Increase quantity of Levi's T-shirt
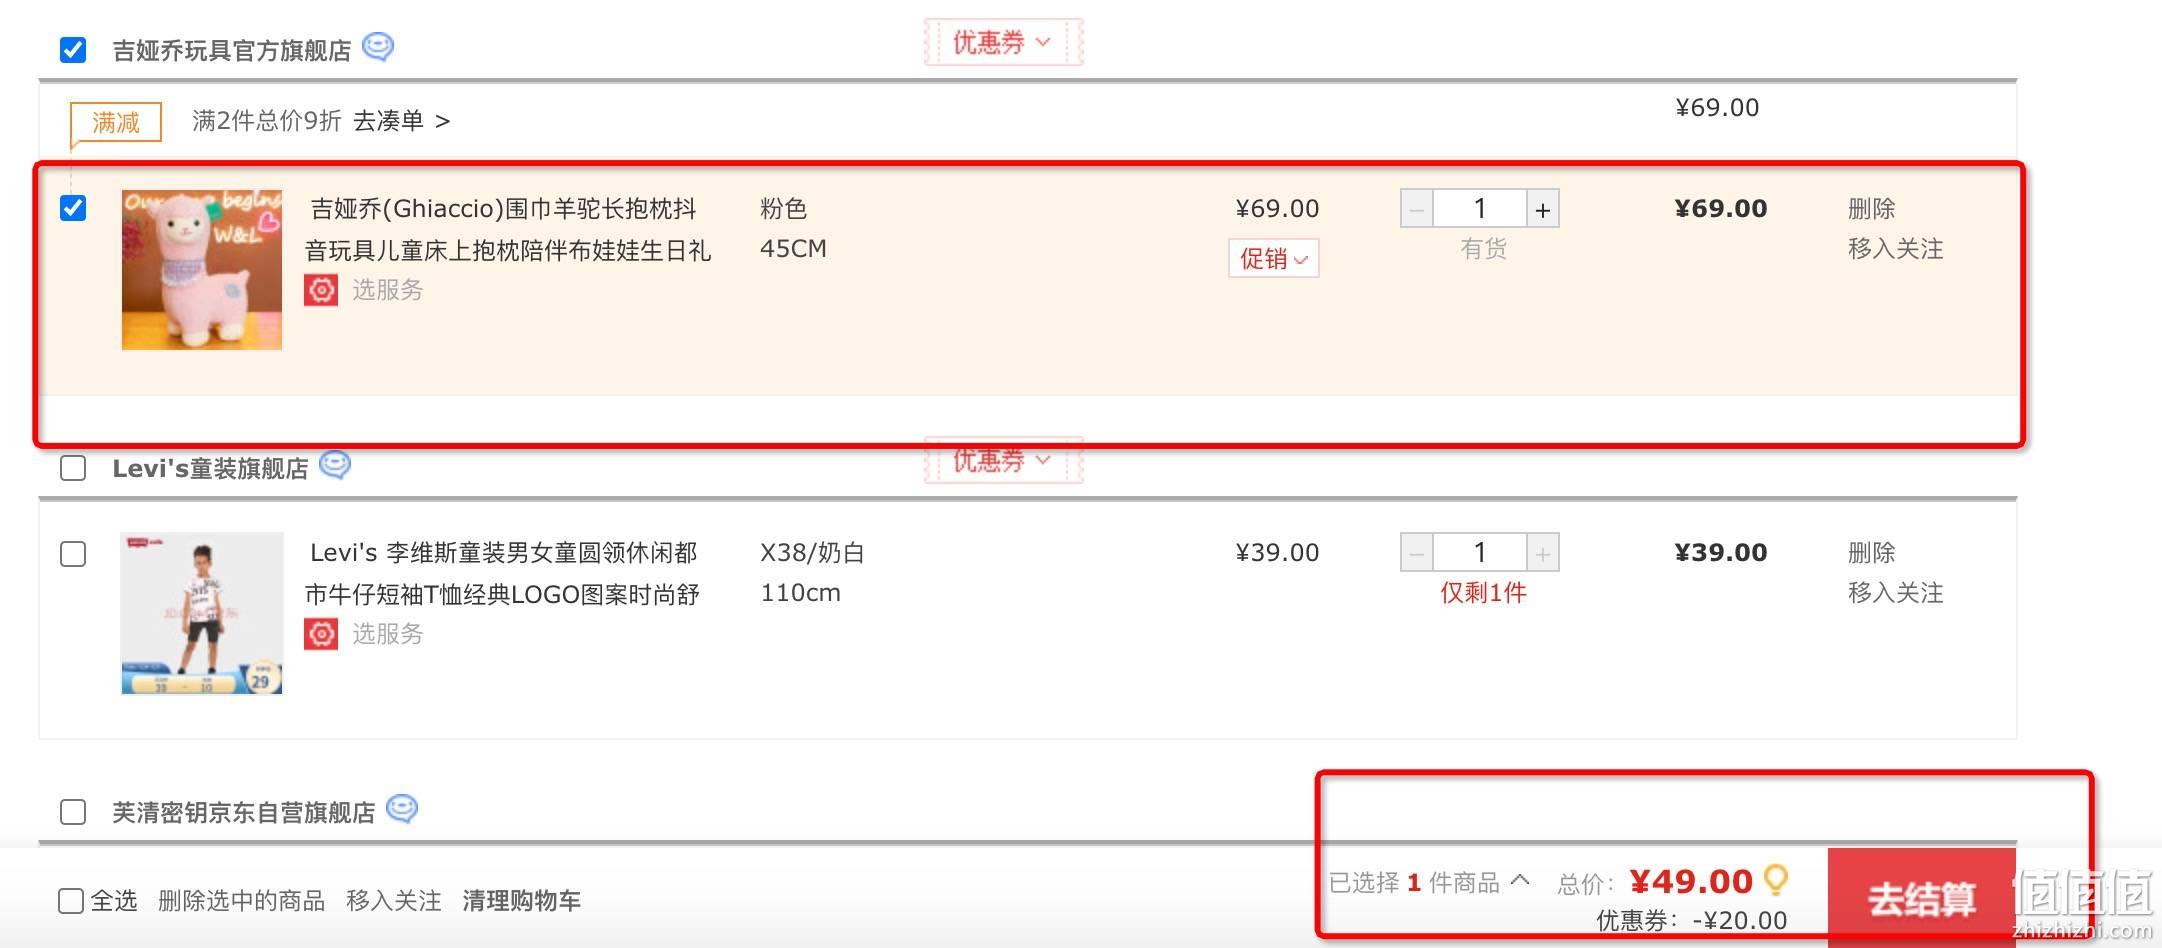Image resolution: width=2162 pixels, height=948 pixels. (1543, 553)
